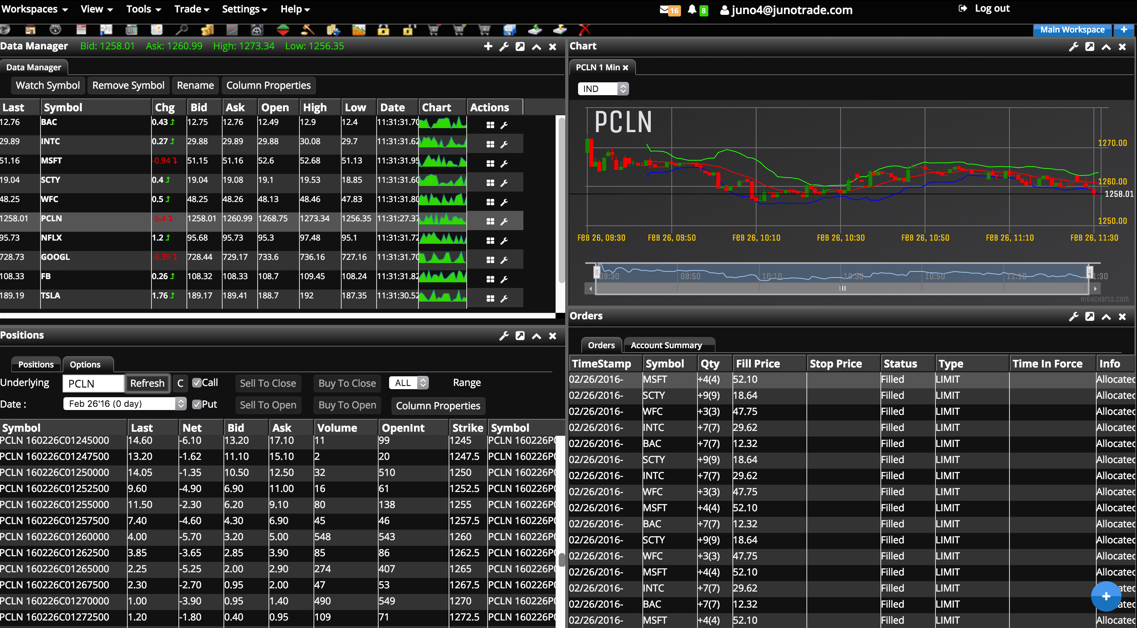This screenshot has width=1137, height=629.
Task: Click the plus icon in Data Manager header
Action: 488,47
